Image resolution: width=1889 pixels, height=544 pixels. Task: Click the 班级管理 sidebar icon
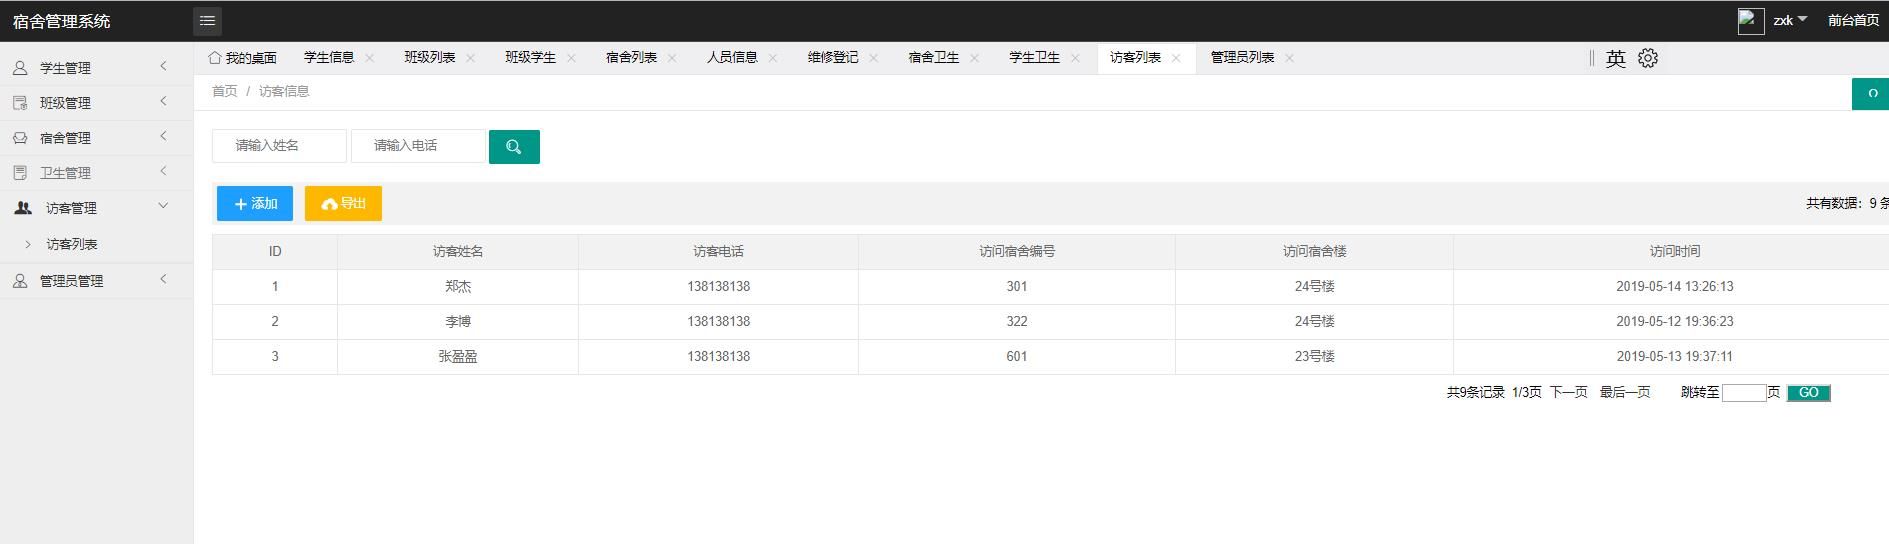(x=20, y=103)
